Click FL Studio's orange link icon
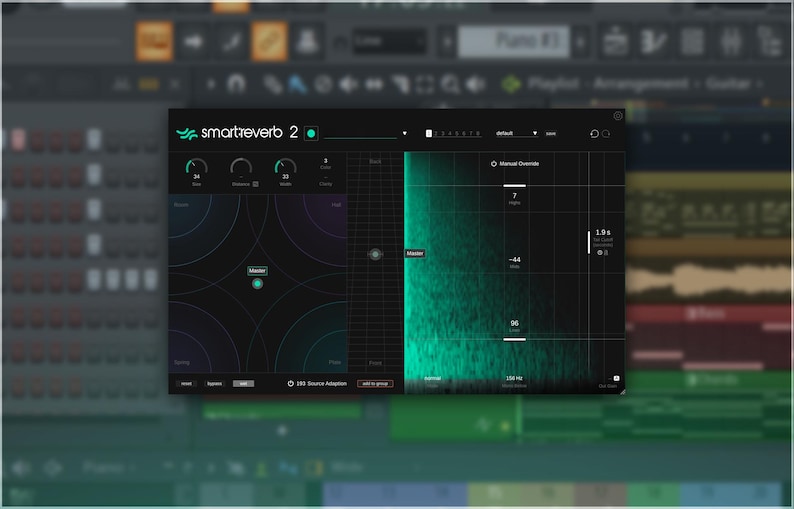This screenshot has width=794, height=509. tap(269, 41)
